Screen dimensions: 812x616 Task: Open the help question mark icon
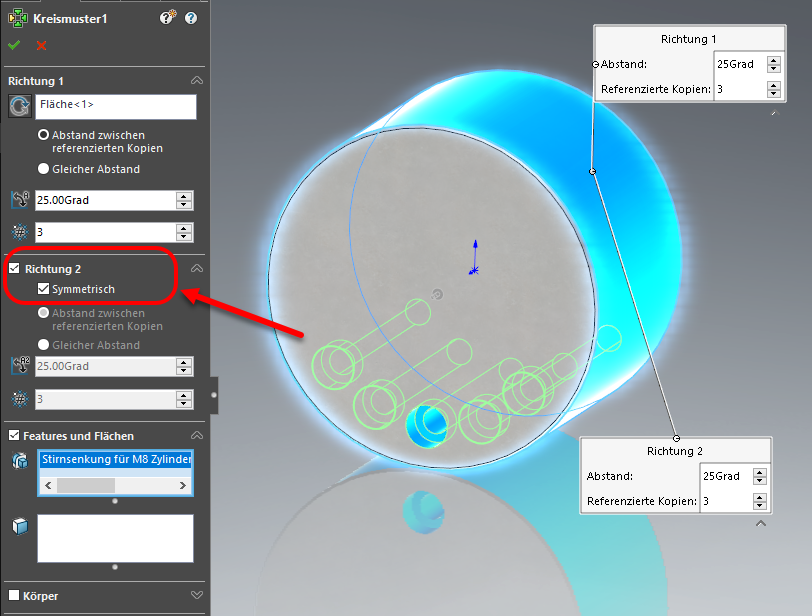point(191,18)
